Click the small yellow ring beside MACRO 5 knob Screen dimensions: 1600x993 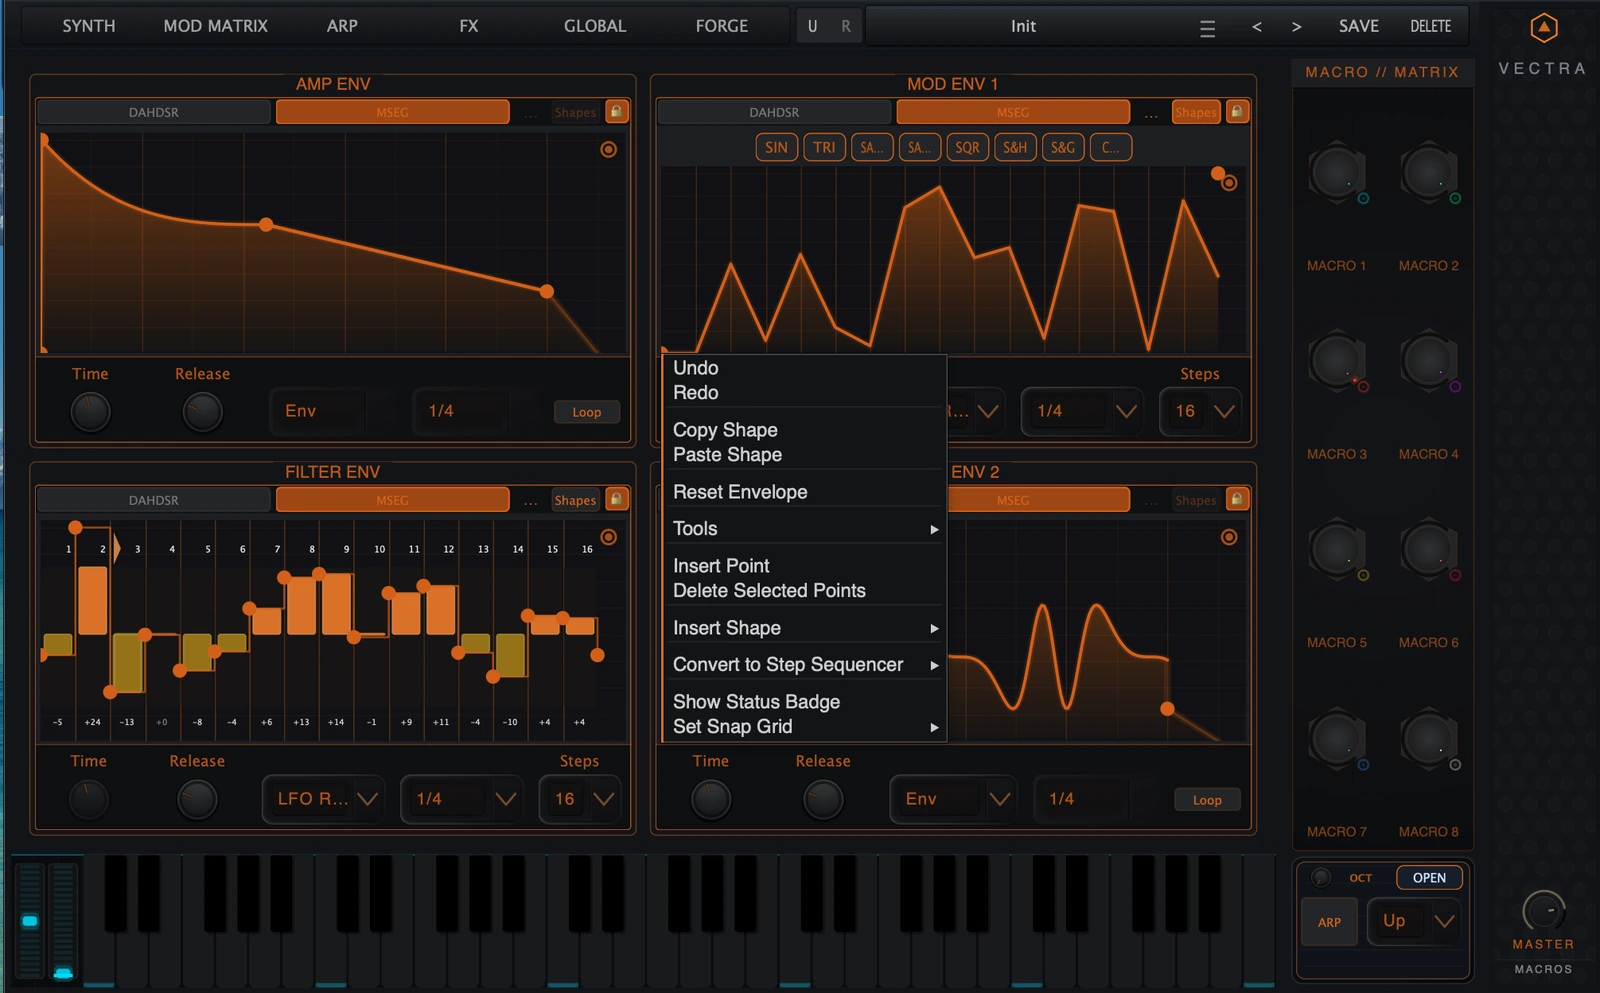click(1363, 575)
